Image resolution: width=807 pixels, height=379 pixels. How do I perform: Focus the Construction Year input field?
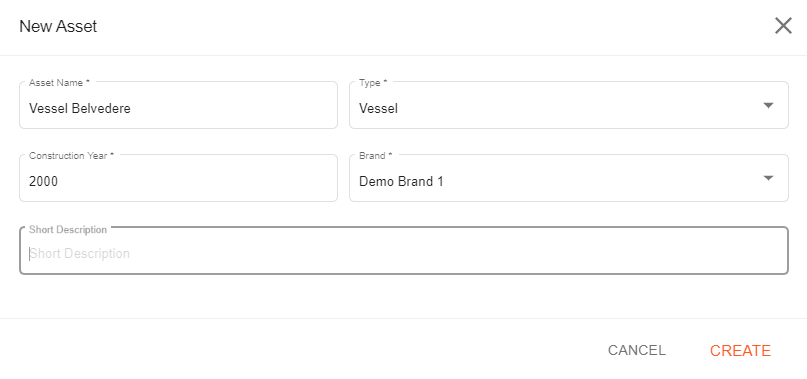178,178
